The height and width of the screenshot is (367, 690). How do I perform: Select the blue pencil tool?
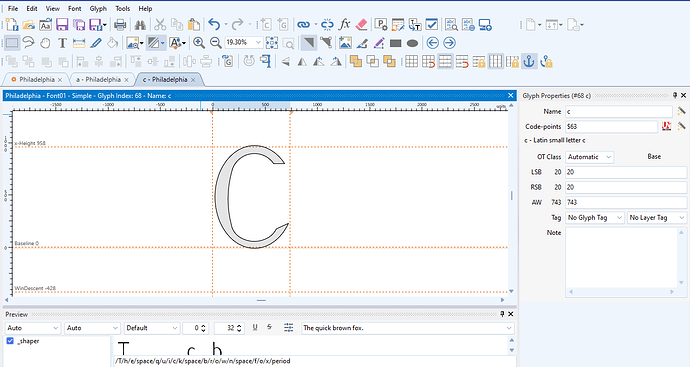96,43
